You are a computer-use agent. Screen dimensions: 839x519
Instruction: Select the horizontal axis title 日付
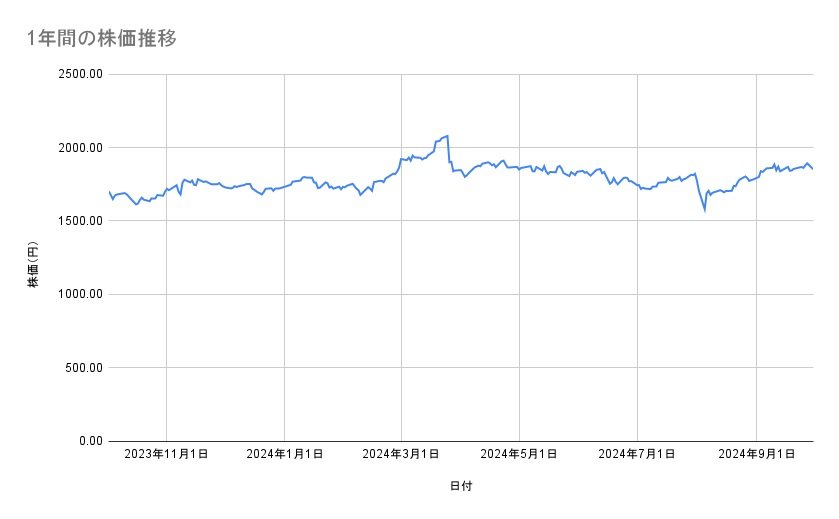461,487
